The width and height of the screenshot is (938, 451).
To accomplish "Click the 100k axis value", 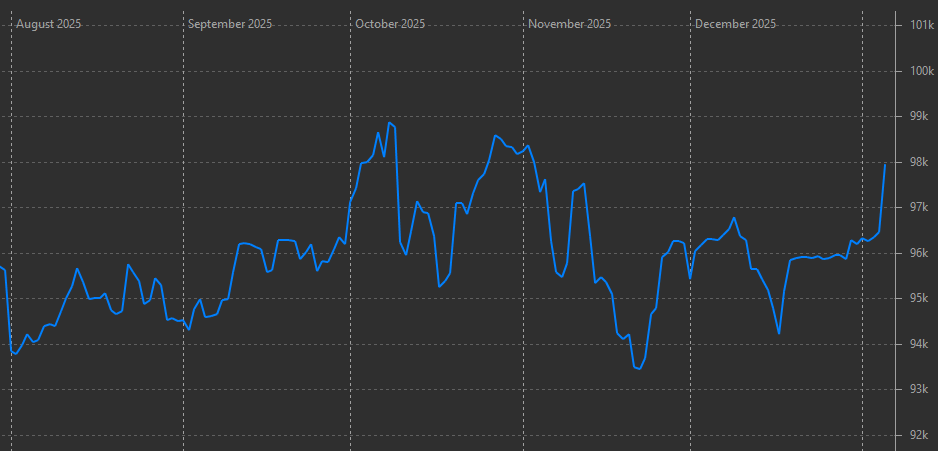I will click(x=922, y=71).
